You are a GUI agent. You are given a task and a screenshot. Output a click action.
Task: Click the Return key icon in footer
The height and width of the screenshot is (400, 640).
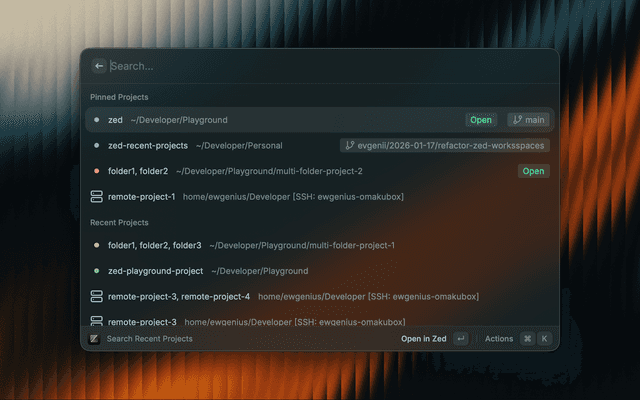[460, 339]
